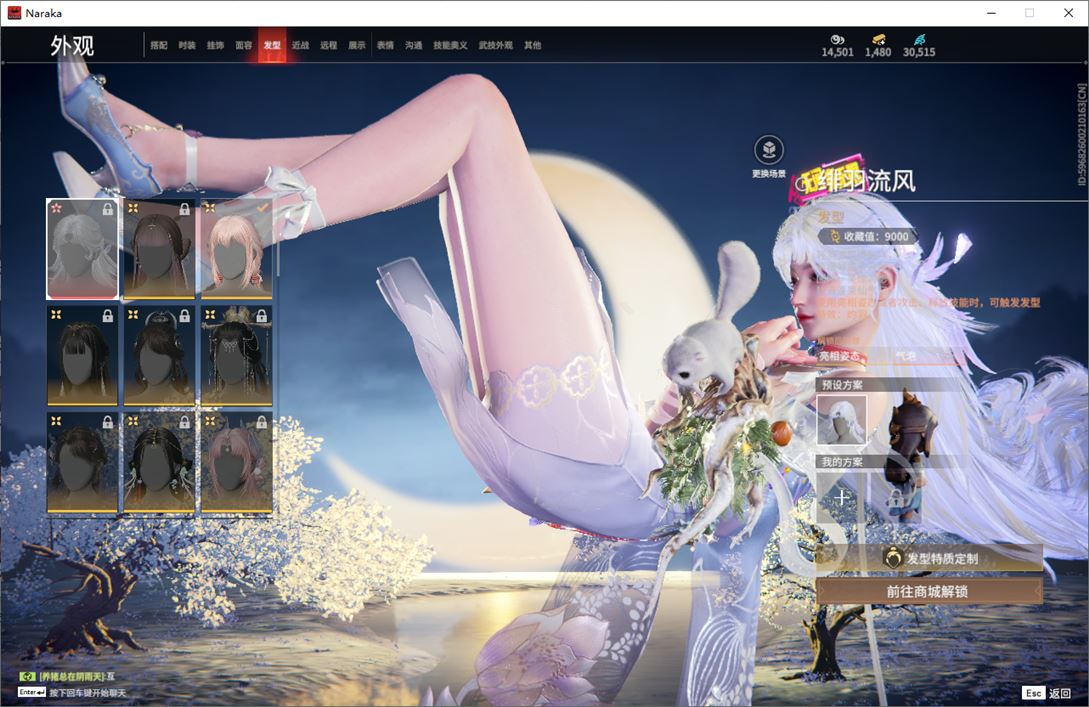
Task: Click the lock icon on ornate crown hairstyle
Action: click(x=261, y=315)
